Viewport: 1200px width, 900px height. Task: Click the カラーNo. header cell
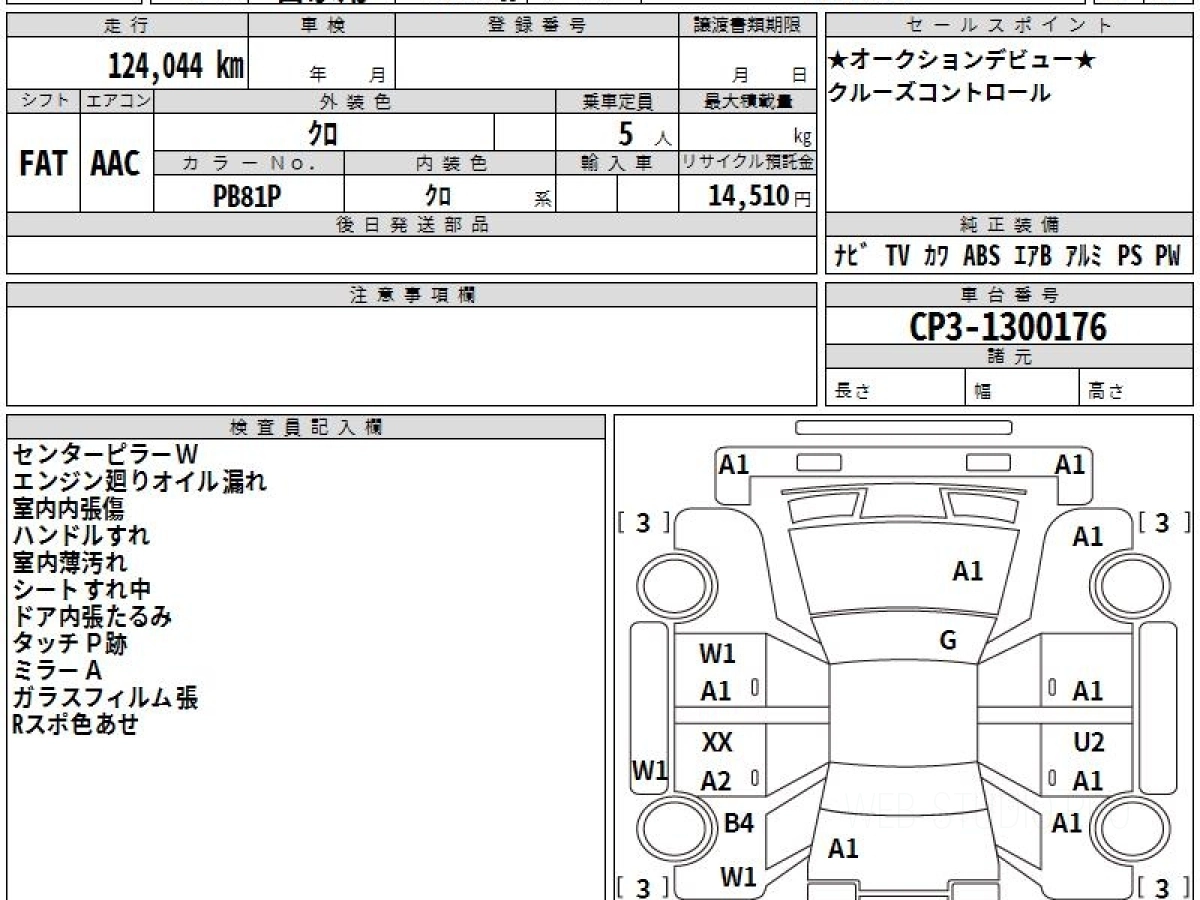(249, 163)
